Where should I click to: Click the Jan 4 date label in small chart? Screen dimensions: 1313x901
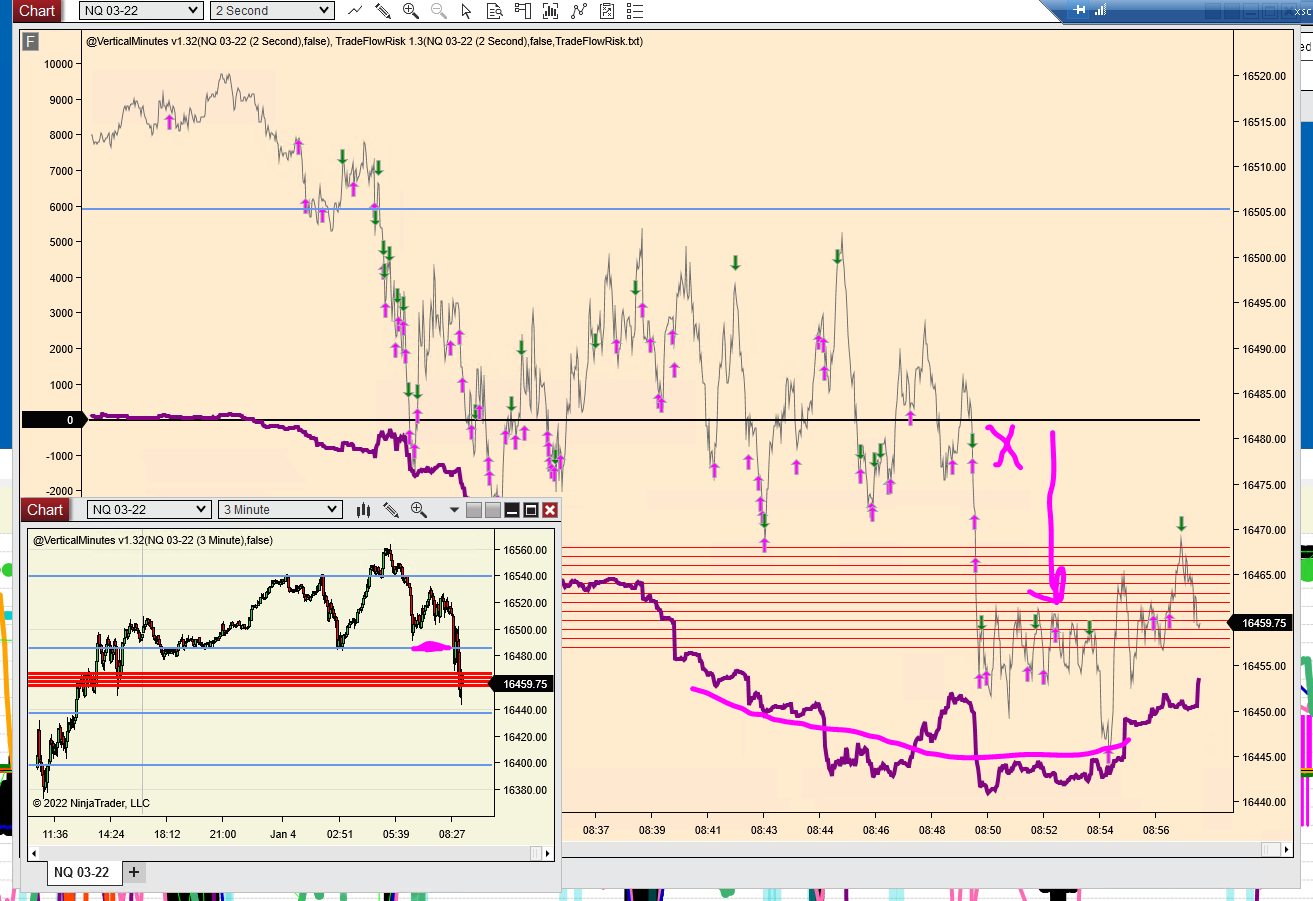pyautogui.click(x=283, y=834)
